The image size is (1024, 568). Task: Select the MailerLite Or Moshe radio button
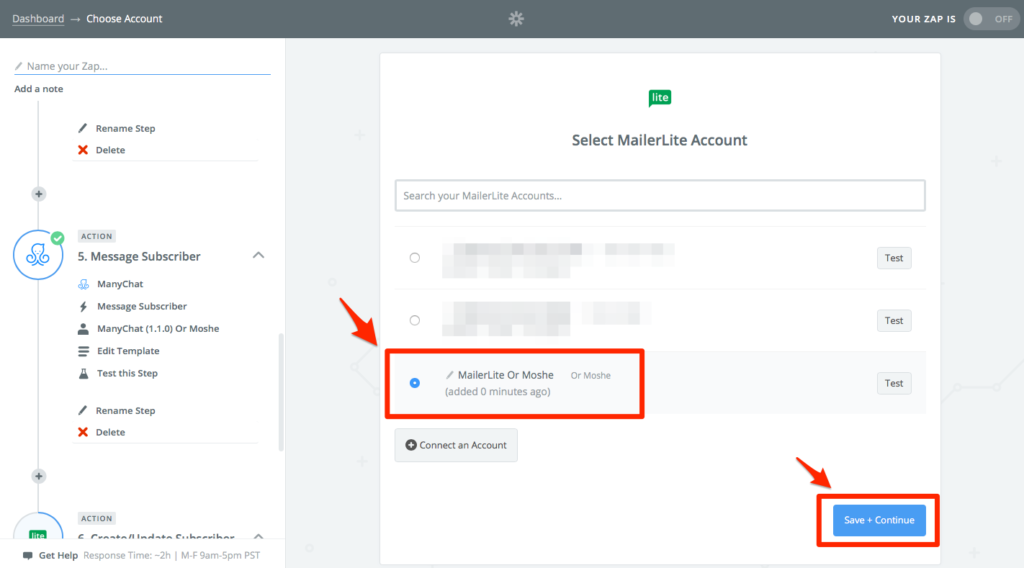[x=415, y=383]
